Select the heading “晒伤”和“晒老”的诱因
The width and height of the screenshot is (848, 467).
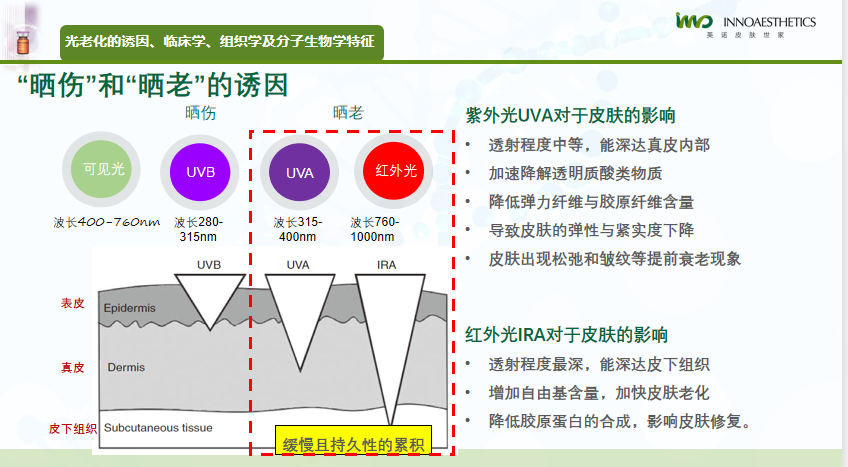(x=153, y=85)
